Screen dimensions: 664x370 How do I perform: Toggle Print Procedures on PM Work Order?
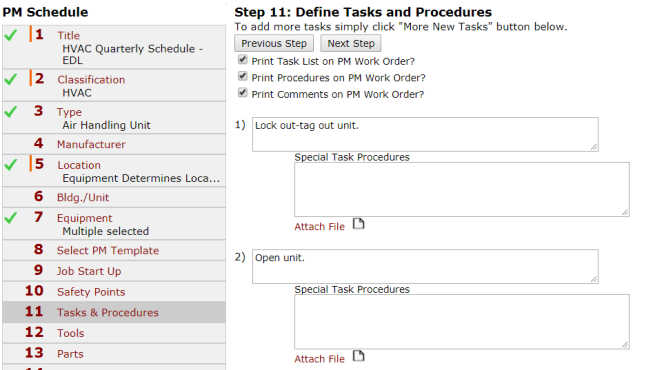tap(243, 76)
